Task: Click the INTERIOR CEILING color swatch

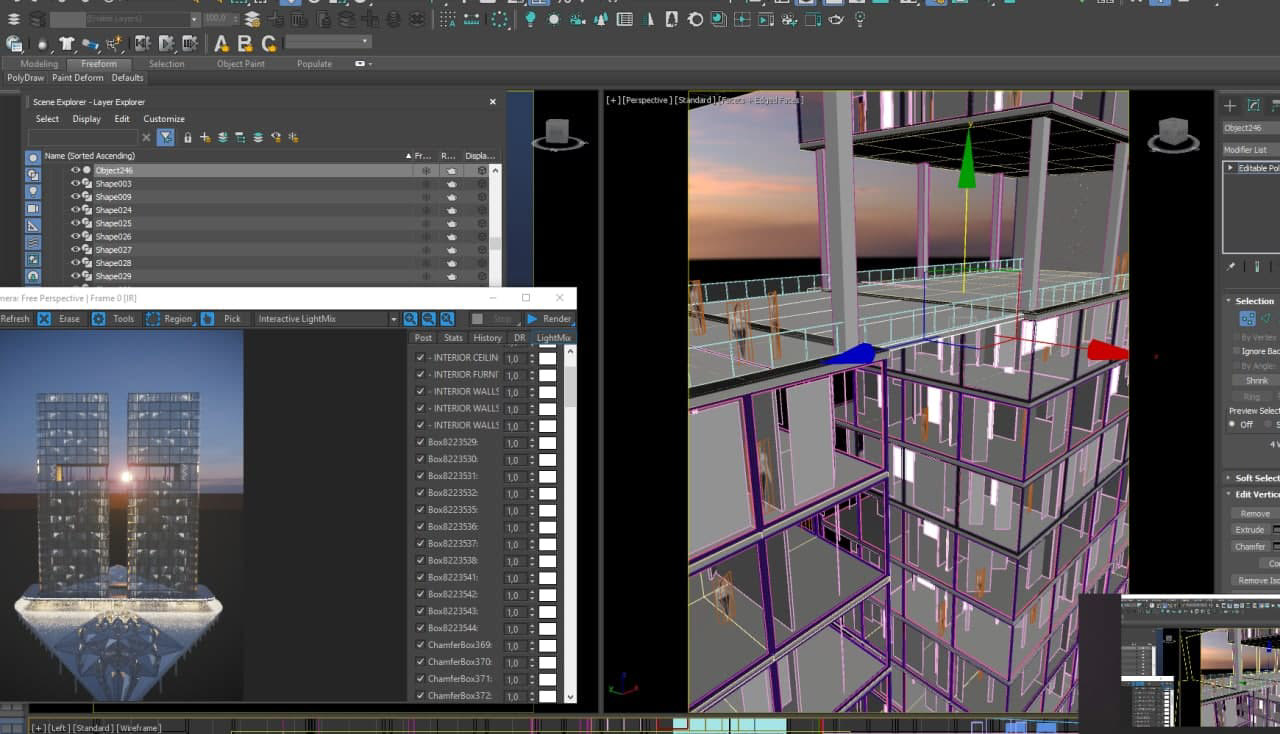Action: click(546, 358)
